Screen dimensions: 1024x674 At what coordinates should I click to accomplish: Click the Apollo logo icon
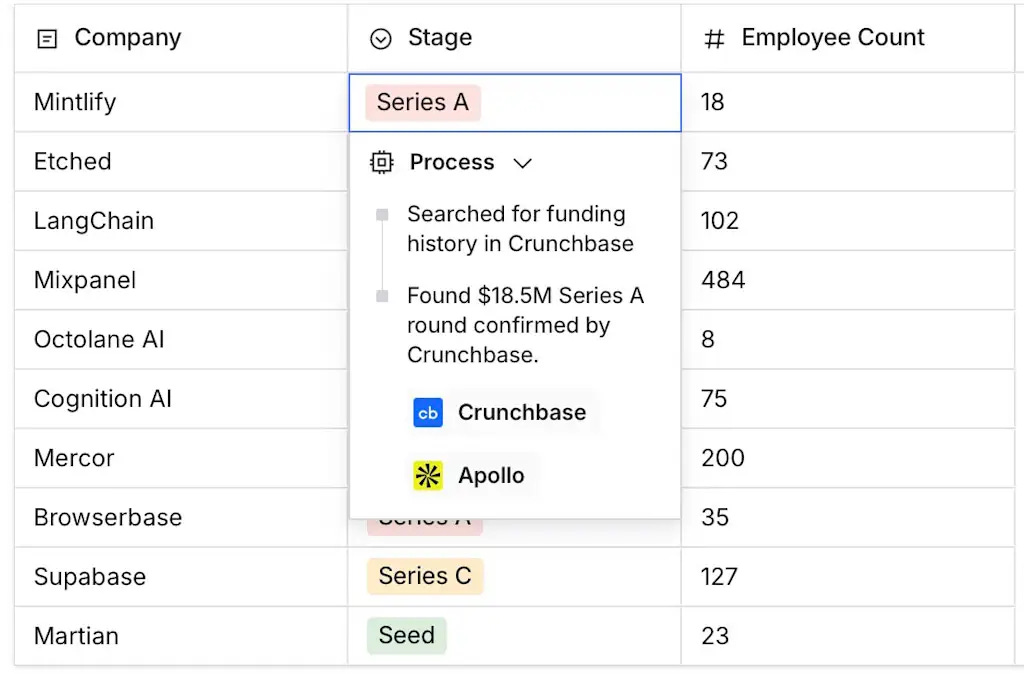point(428,476)
